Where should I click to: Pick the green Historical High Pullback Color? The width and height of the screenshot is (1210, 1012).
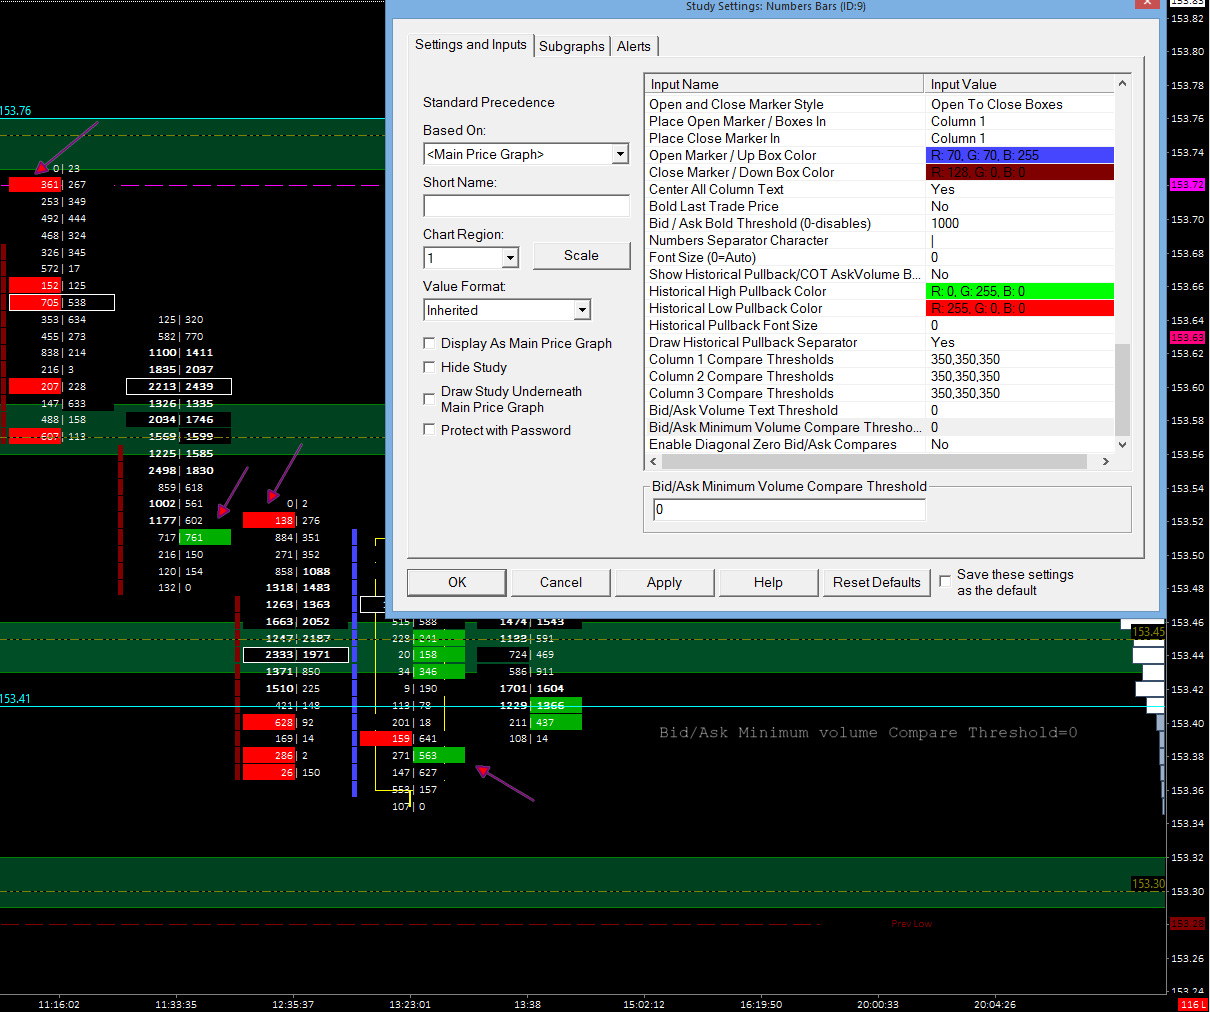coord(1020,291)
